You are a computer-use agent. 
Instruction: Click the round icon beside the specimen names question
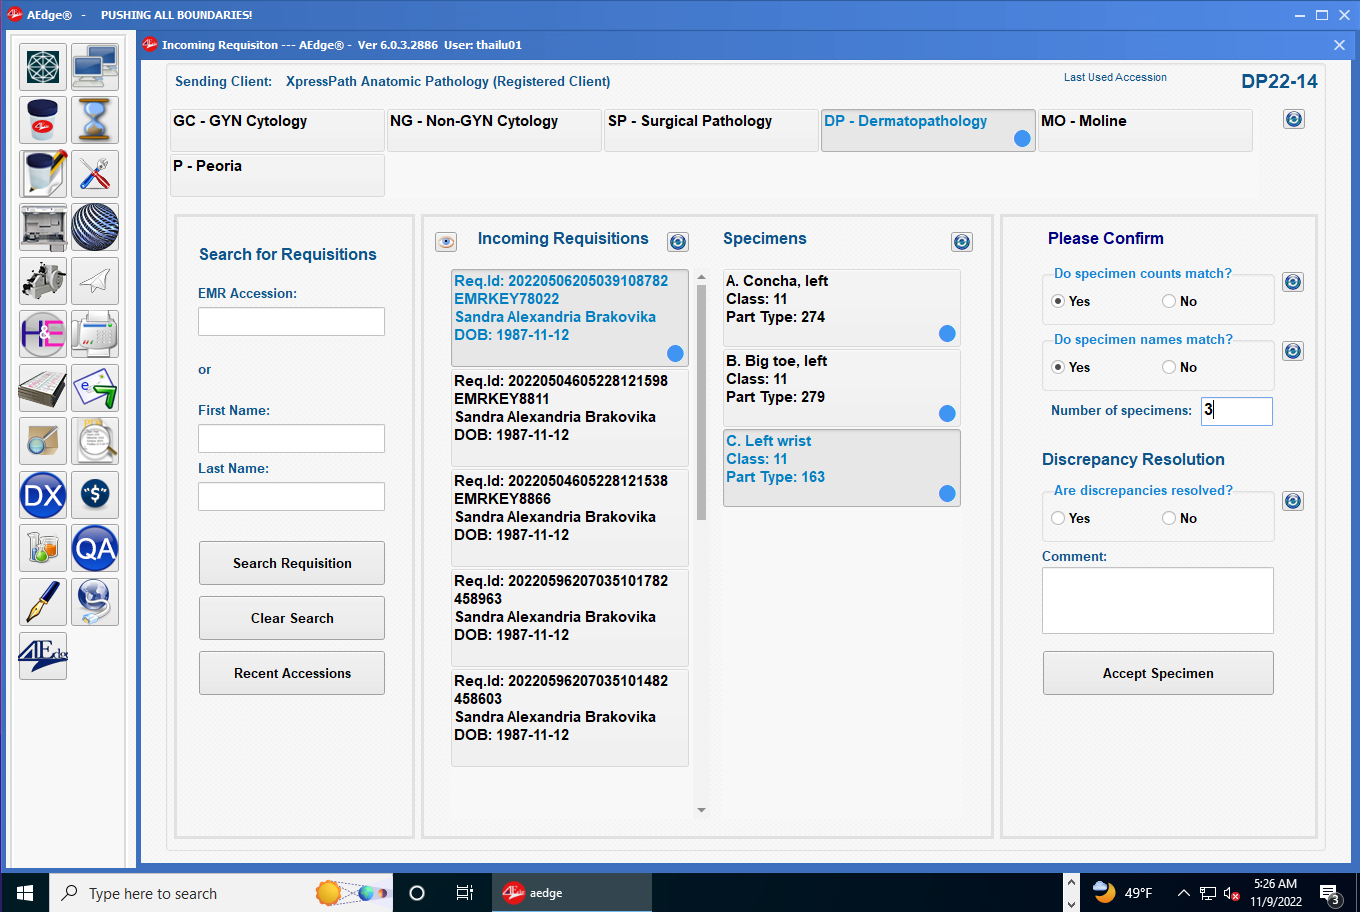[x=1293, y=351]
